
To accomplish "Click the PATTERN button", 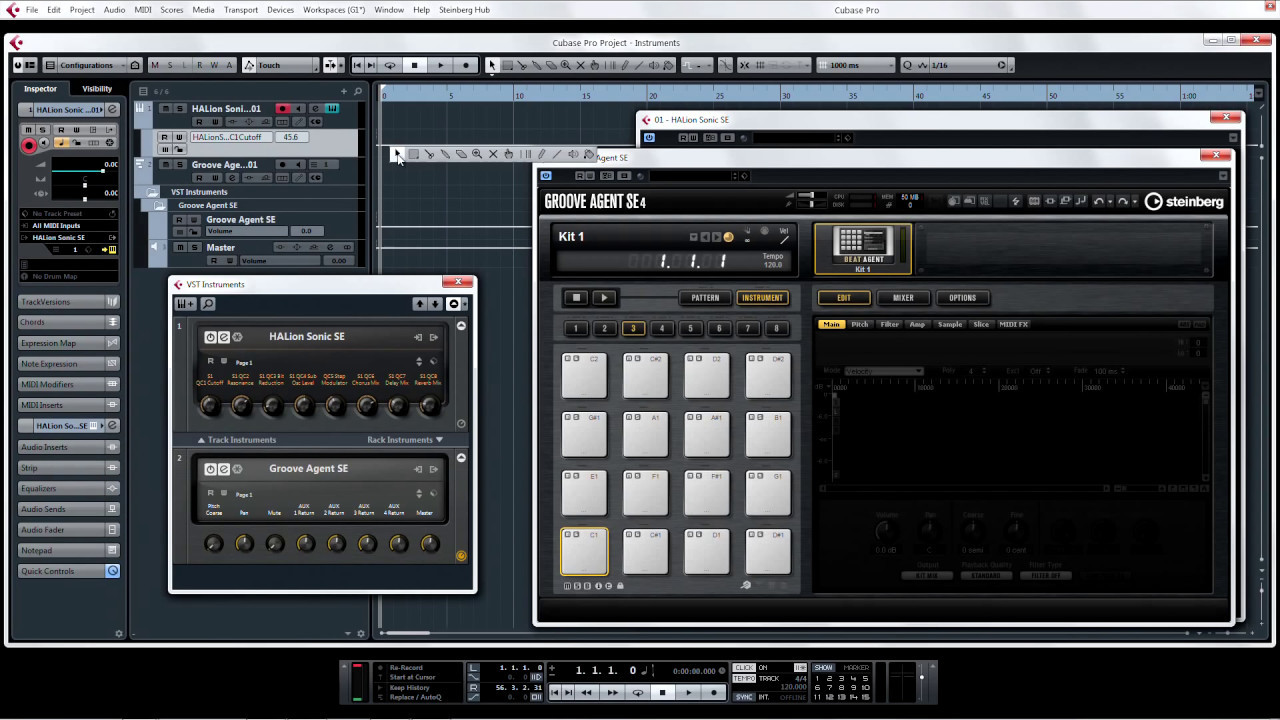I will point(705,297).
